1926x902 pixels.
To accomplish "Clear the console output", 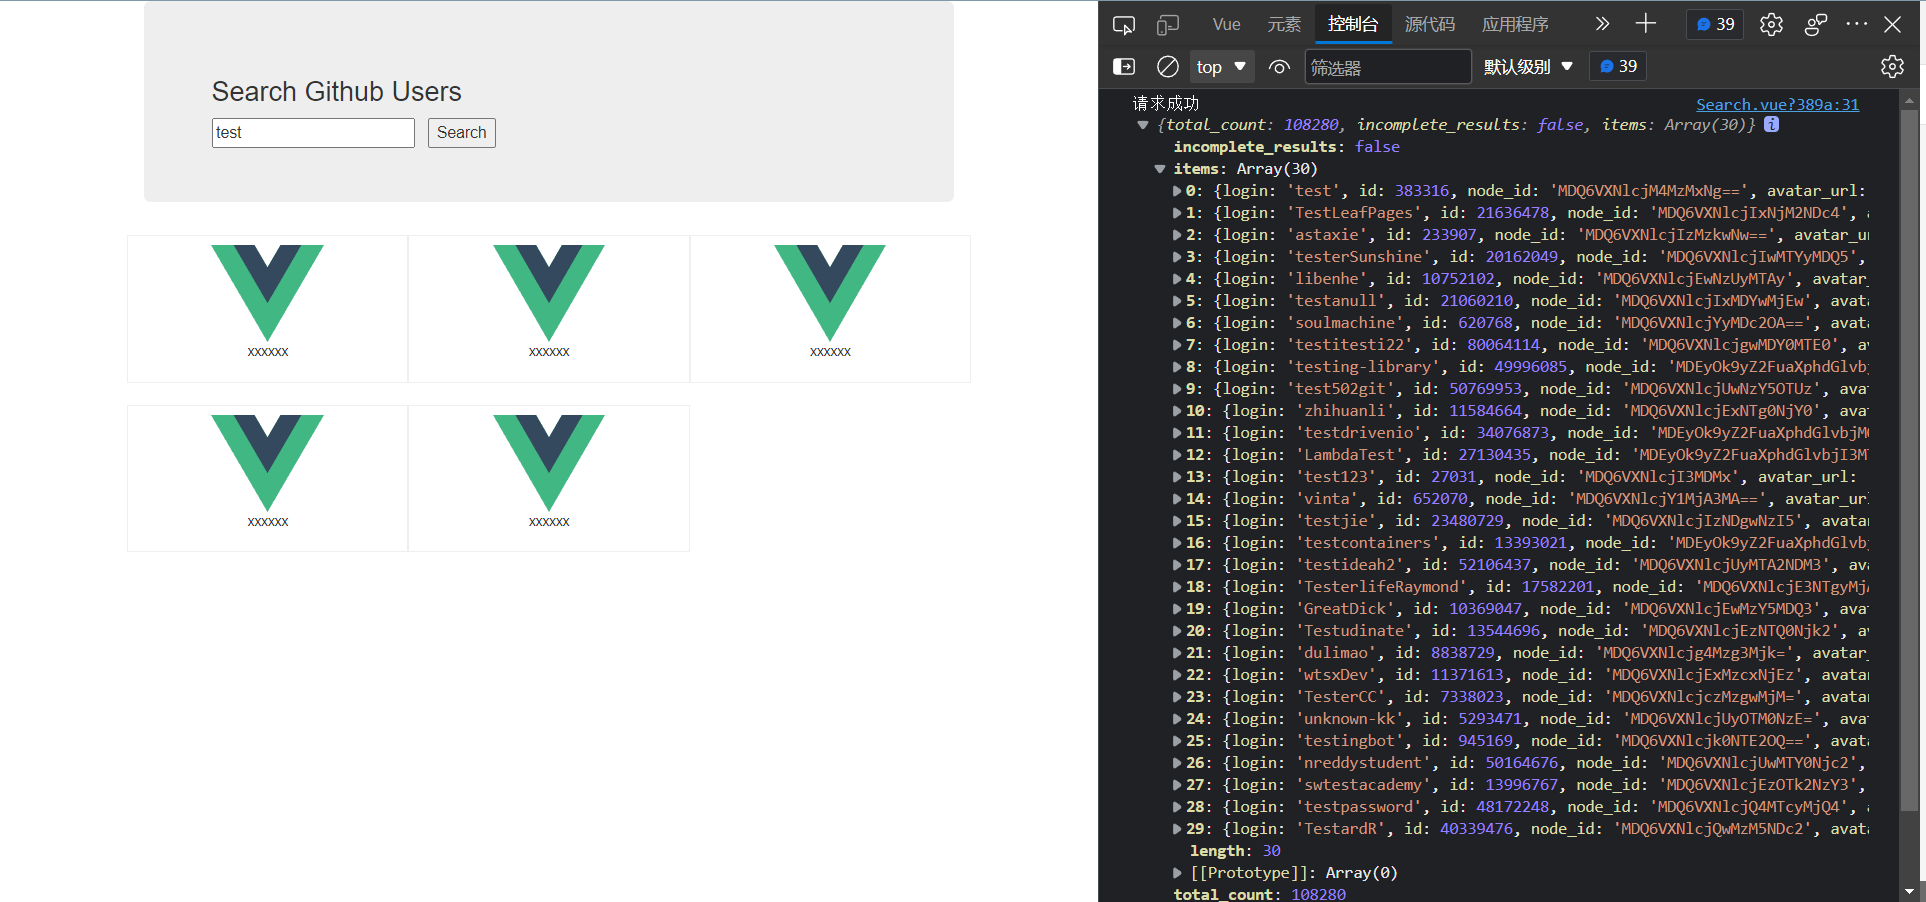I will [1167, 66].
